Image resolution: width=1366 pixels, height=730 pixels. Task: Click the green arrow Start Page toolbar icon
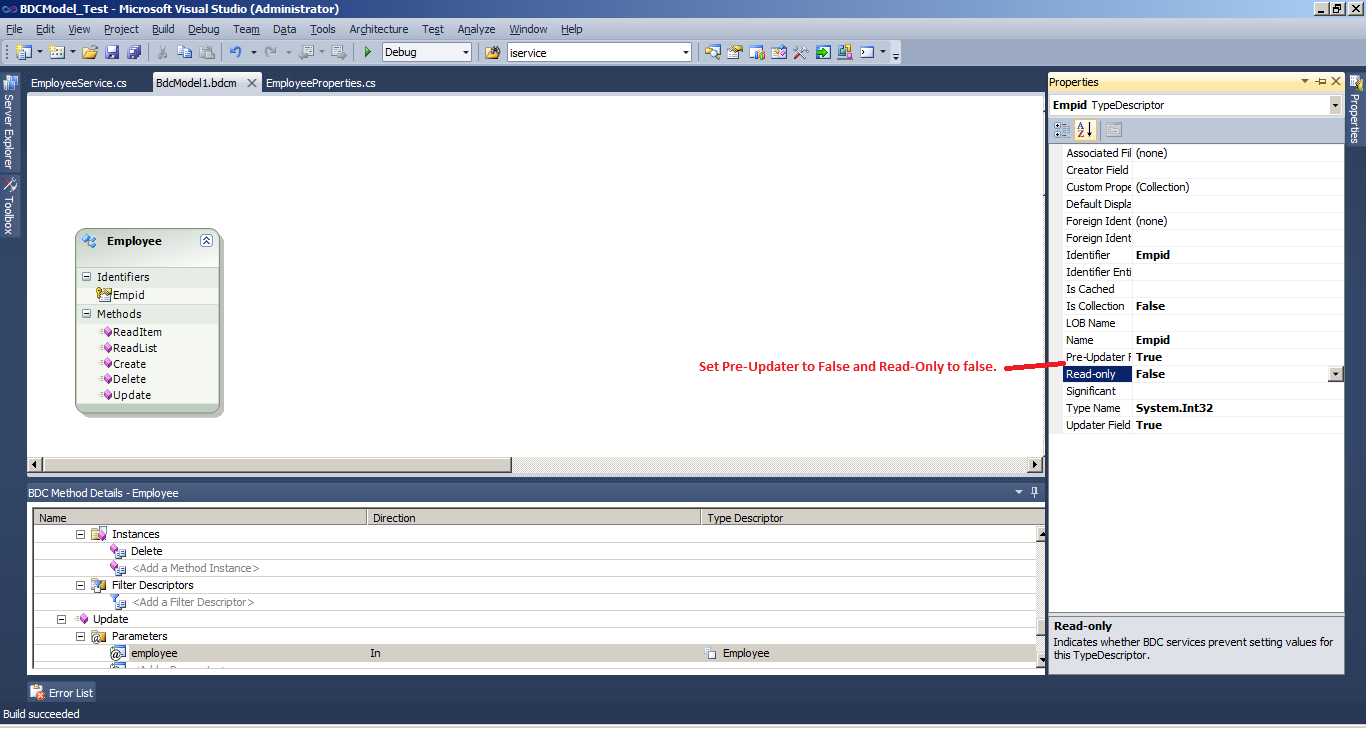click(x=823, y=52)
